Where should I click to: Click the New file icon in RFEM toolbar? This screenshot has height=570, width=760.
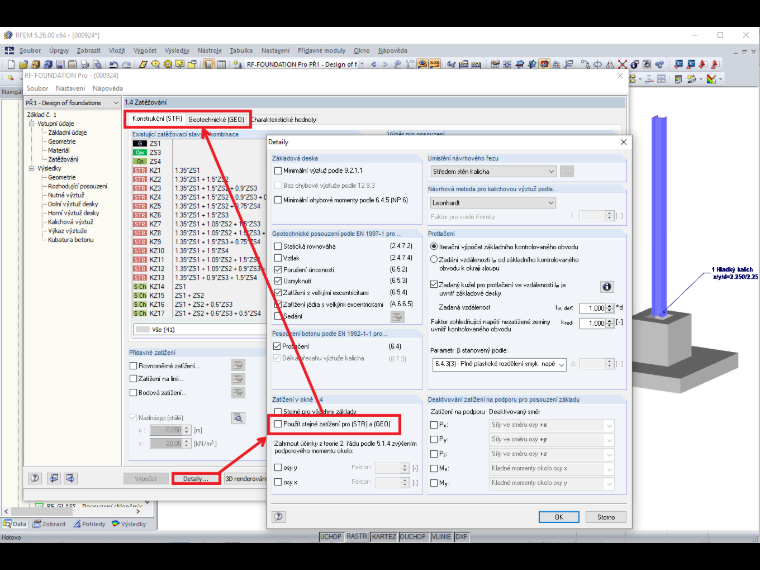point(11,64)
